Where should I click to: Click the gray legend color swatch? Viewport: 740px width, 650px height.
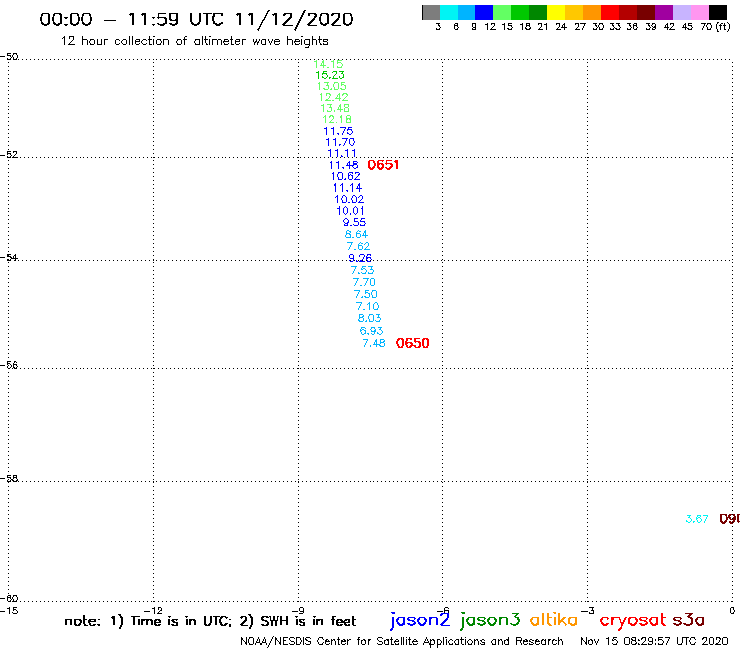[431, 12]
